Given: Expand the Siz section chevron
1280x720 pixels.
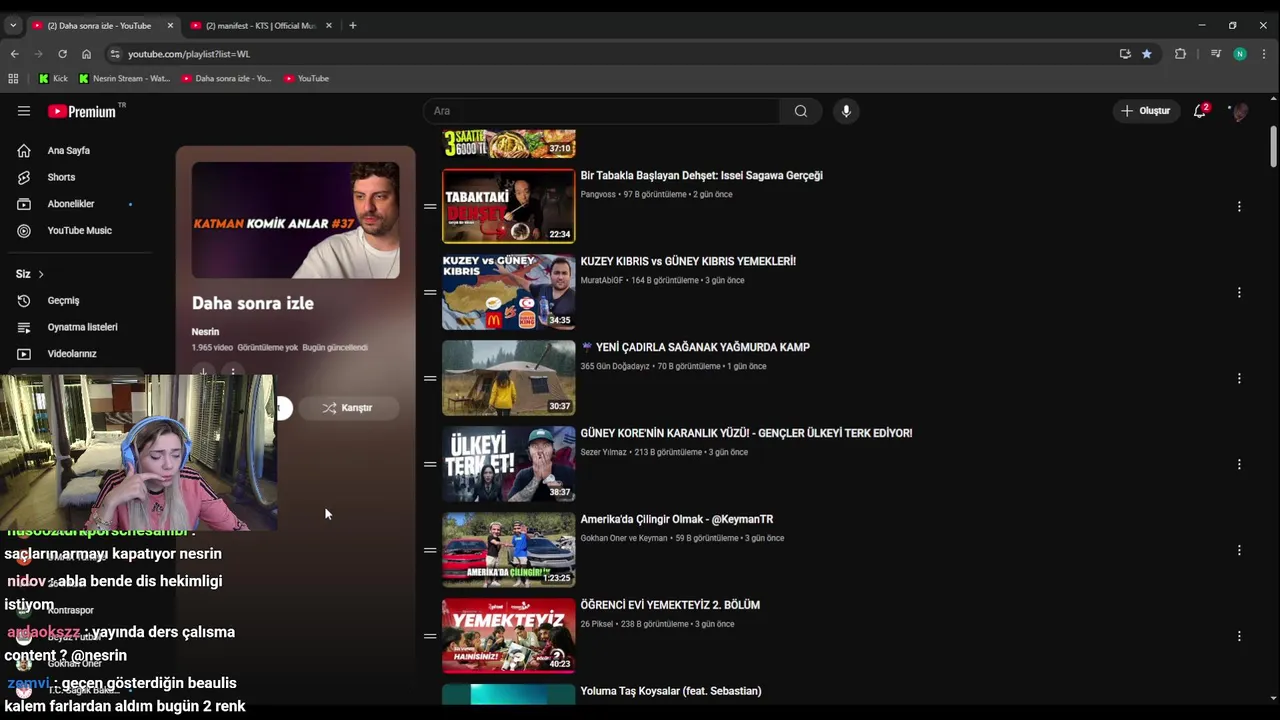Looking at the screenshot, I should pyautogui.click(x=41, y=274).
